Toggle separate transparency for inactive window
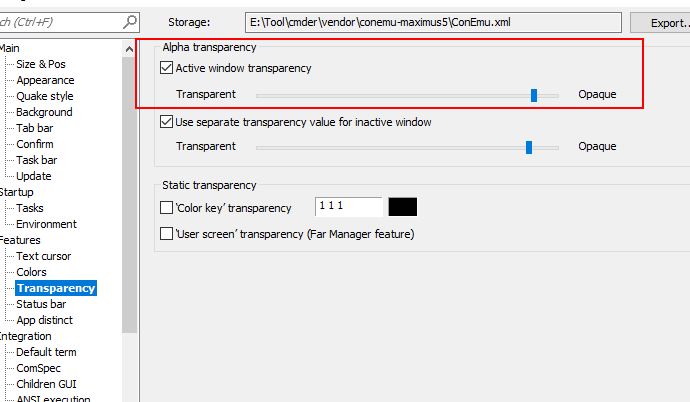The width and height of the screenshot is (690, 402). (167, 123)
